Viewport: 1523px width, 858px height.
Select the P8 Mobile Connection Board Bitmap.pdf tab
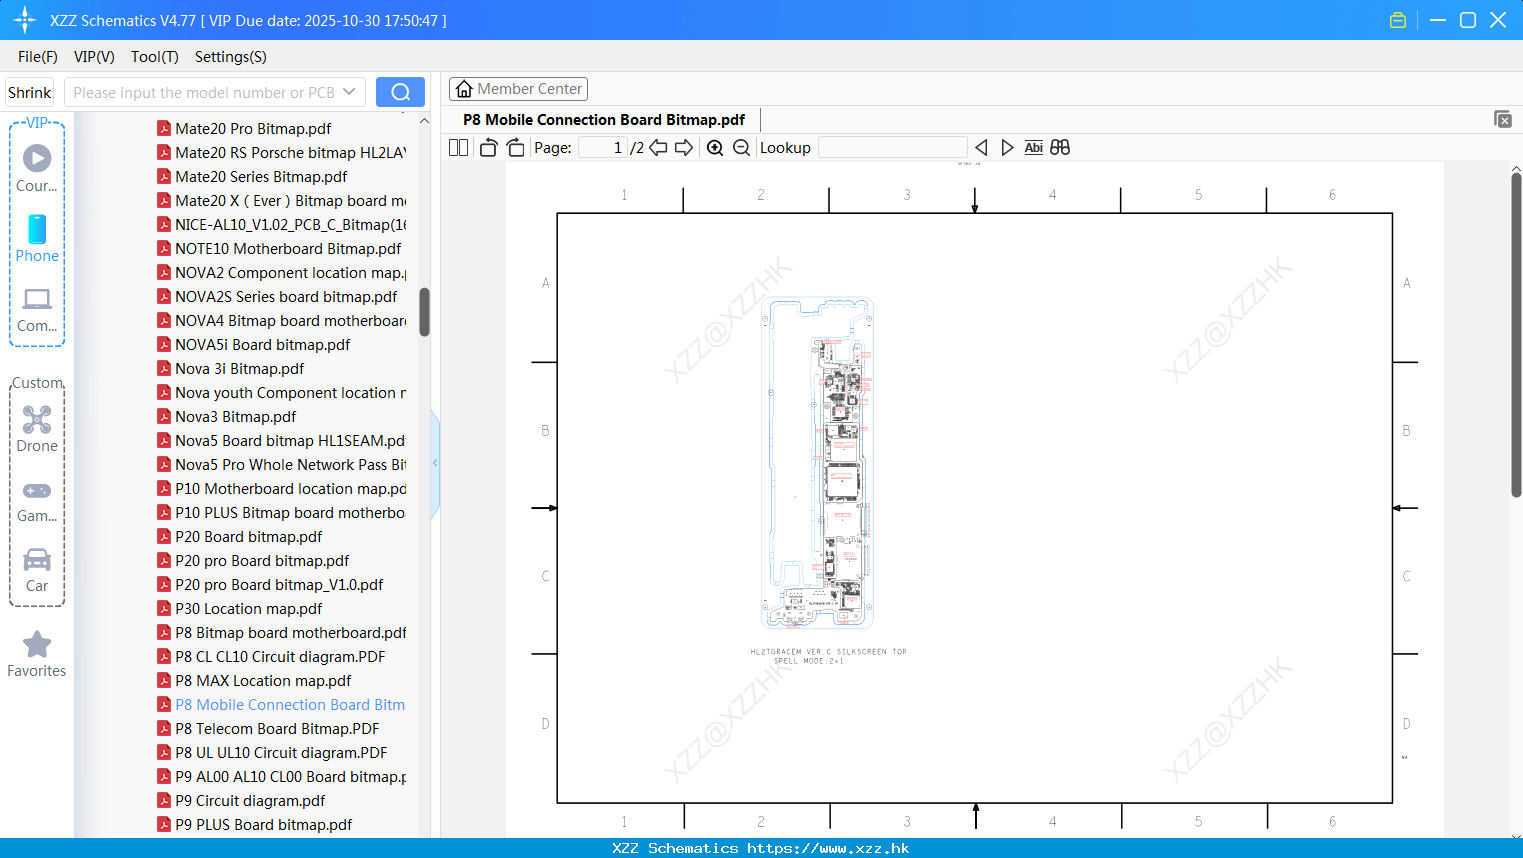click(604, 120)
